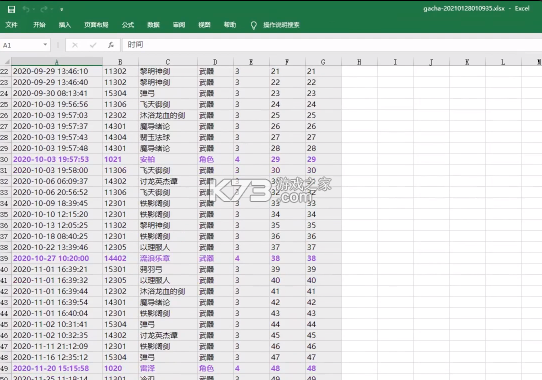The width and height of the screenshot is (542, 380).
Task: Switch to the 插入 ribbon tab
Action: click(65, 25)
